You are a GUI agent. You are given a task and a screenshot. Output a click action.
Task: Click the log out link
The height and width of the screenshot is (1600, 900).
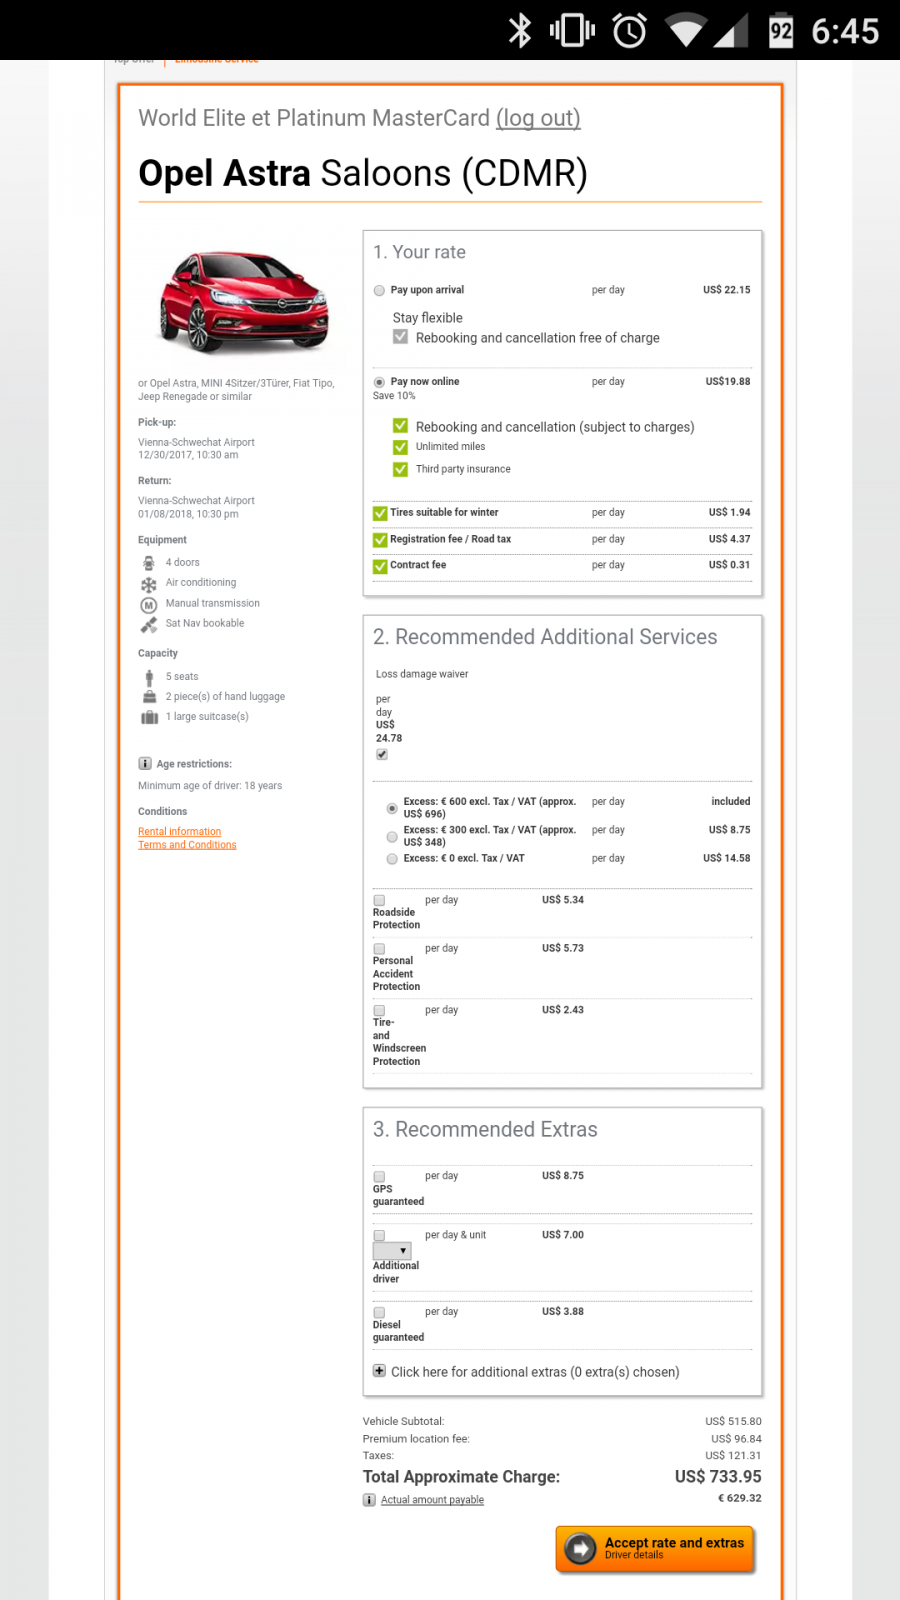538,118
